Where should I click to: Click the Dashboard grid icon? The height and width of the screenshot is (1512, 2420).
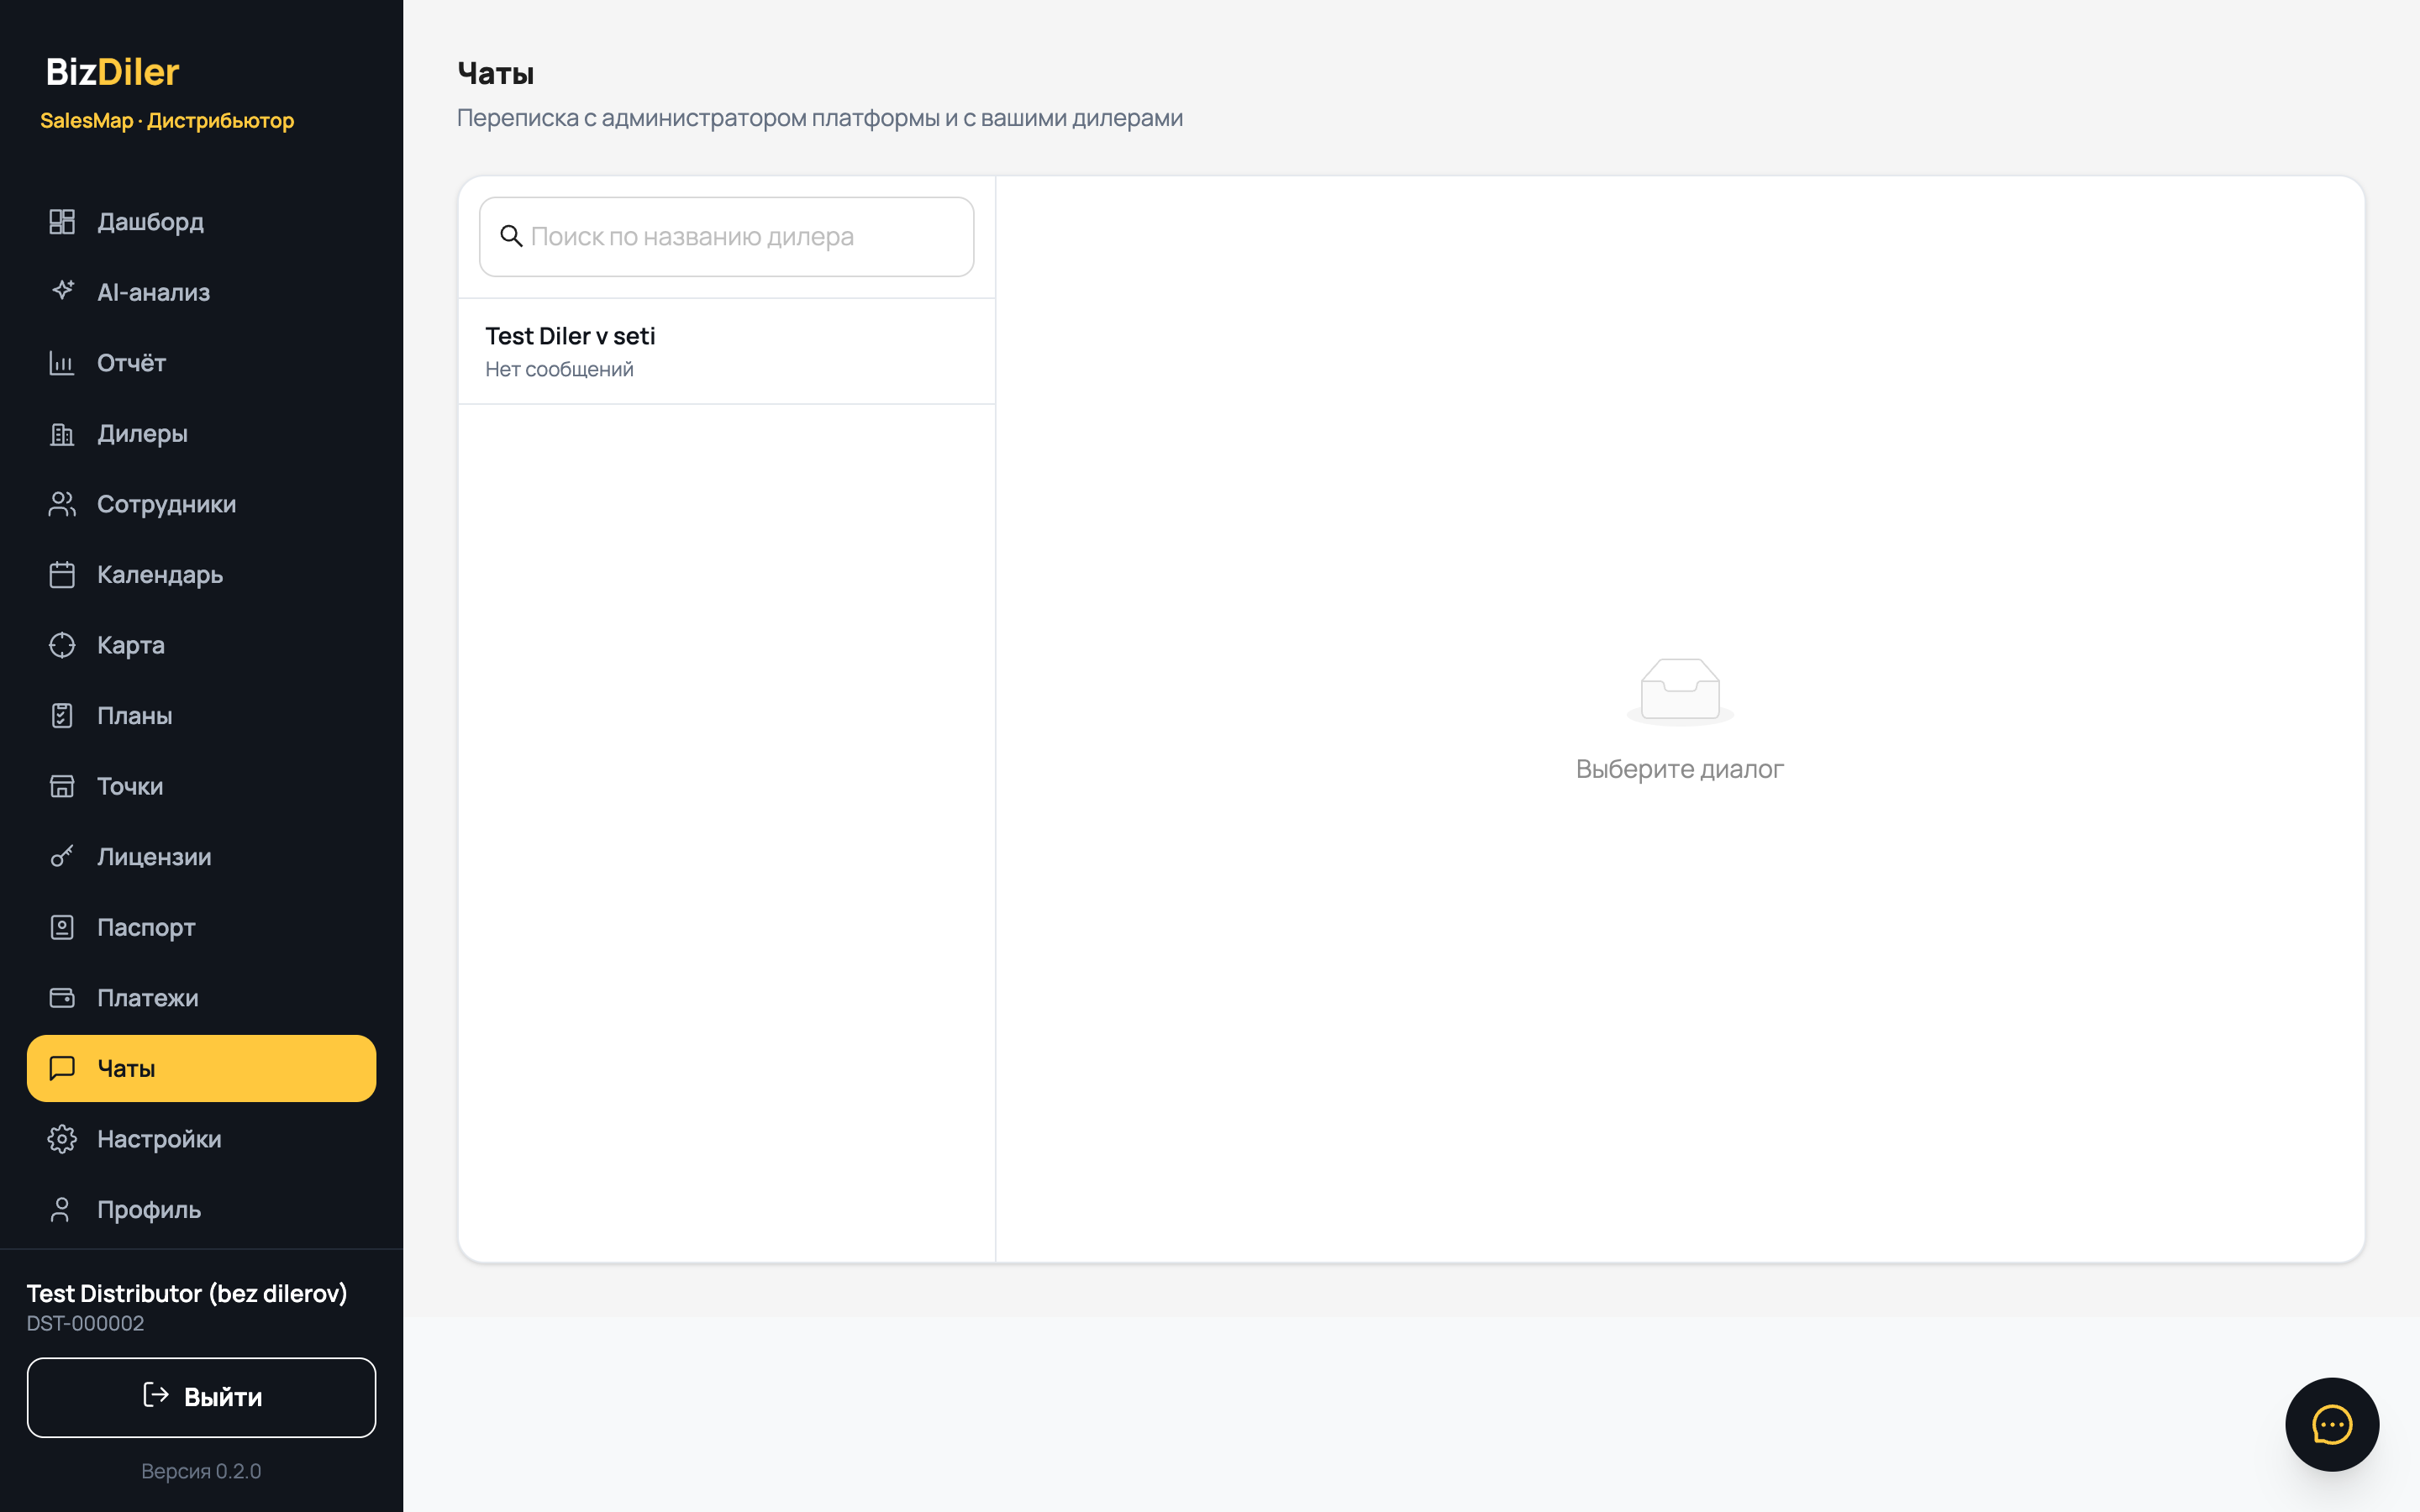[x=62, y=221]
